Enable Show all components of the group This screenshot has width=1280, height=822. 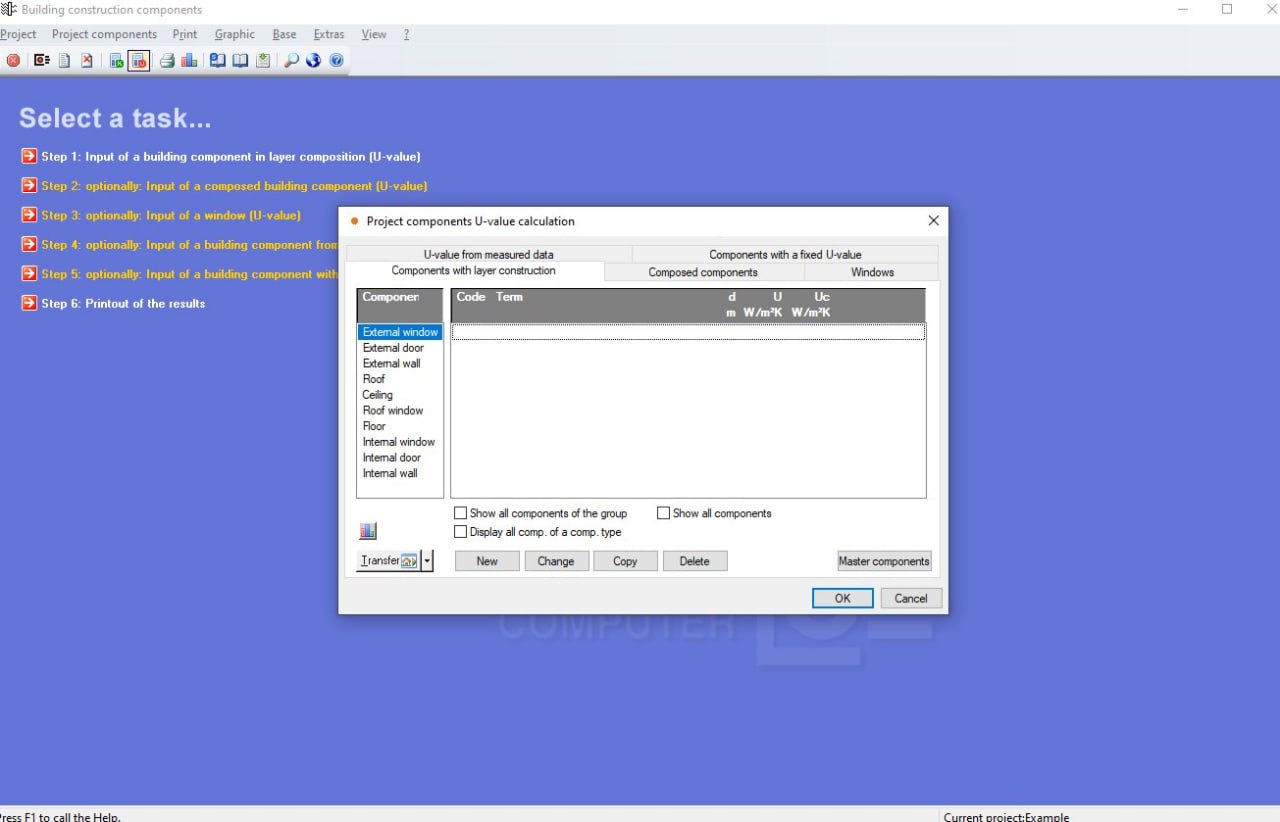[x=461, y=513]
